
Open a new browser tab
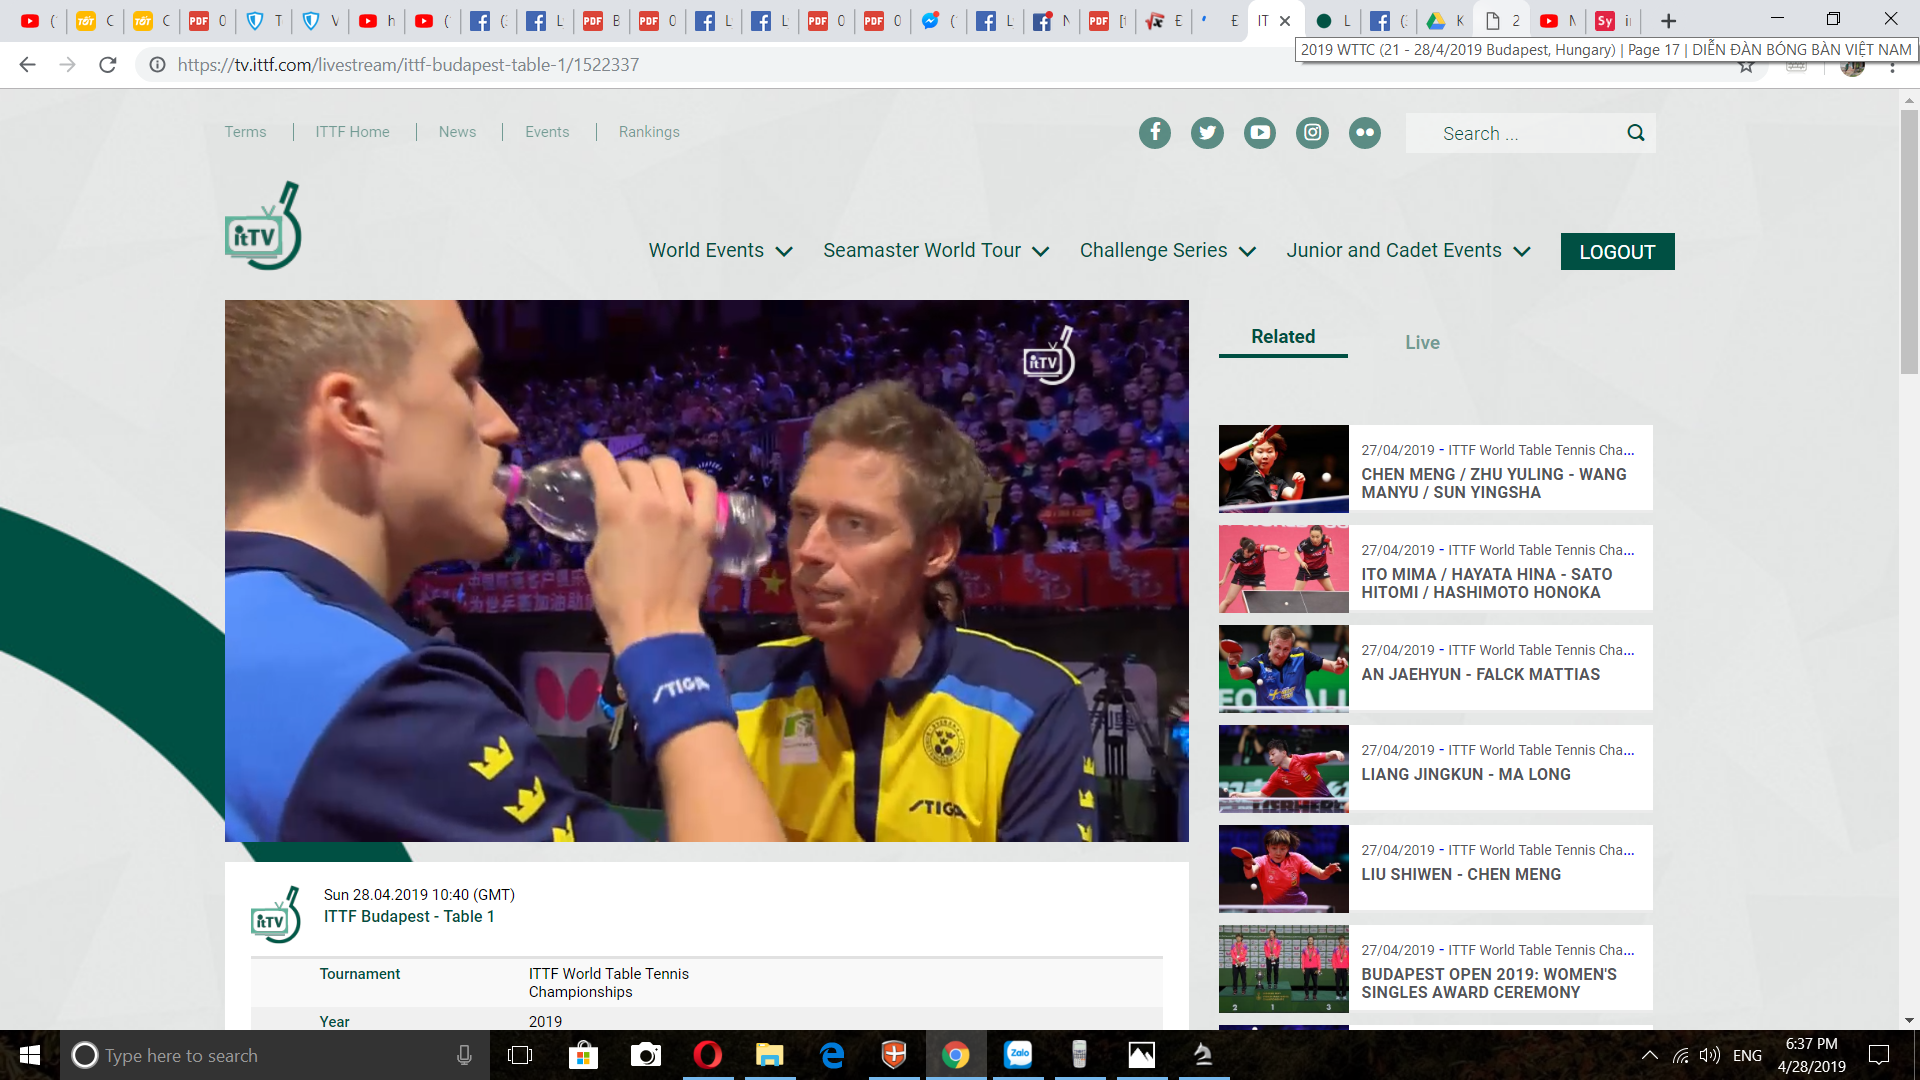point(1668,21)
